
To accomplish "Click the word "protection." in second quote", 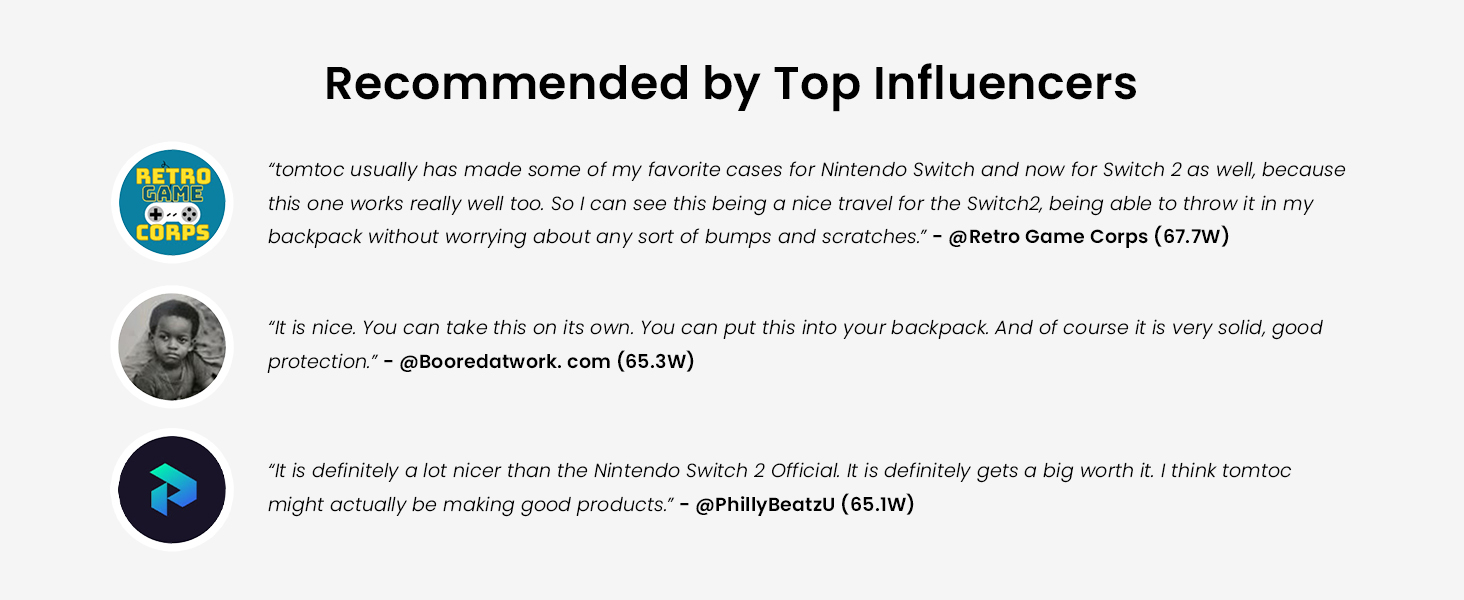I will click(x=320, y=362).
